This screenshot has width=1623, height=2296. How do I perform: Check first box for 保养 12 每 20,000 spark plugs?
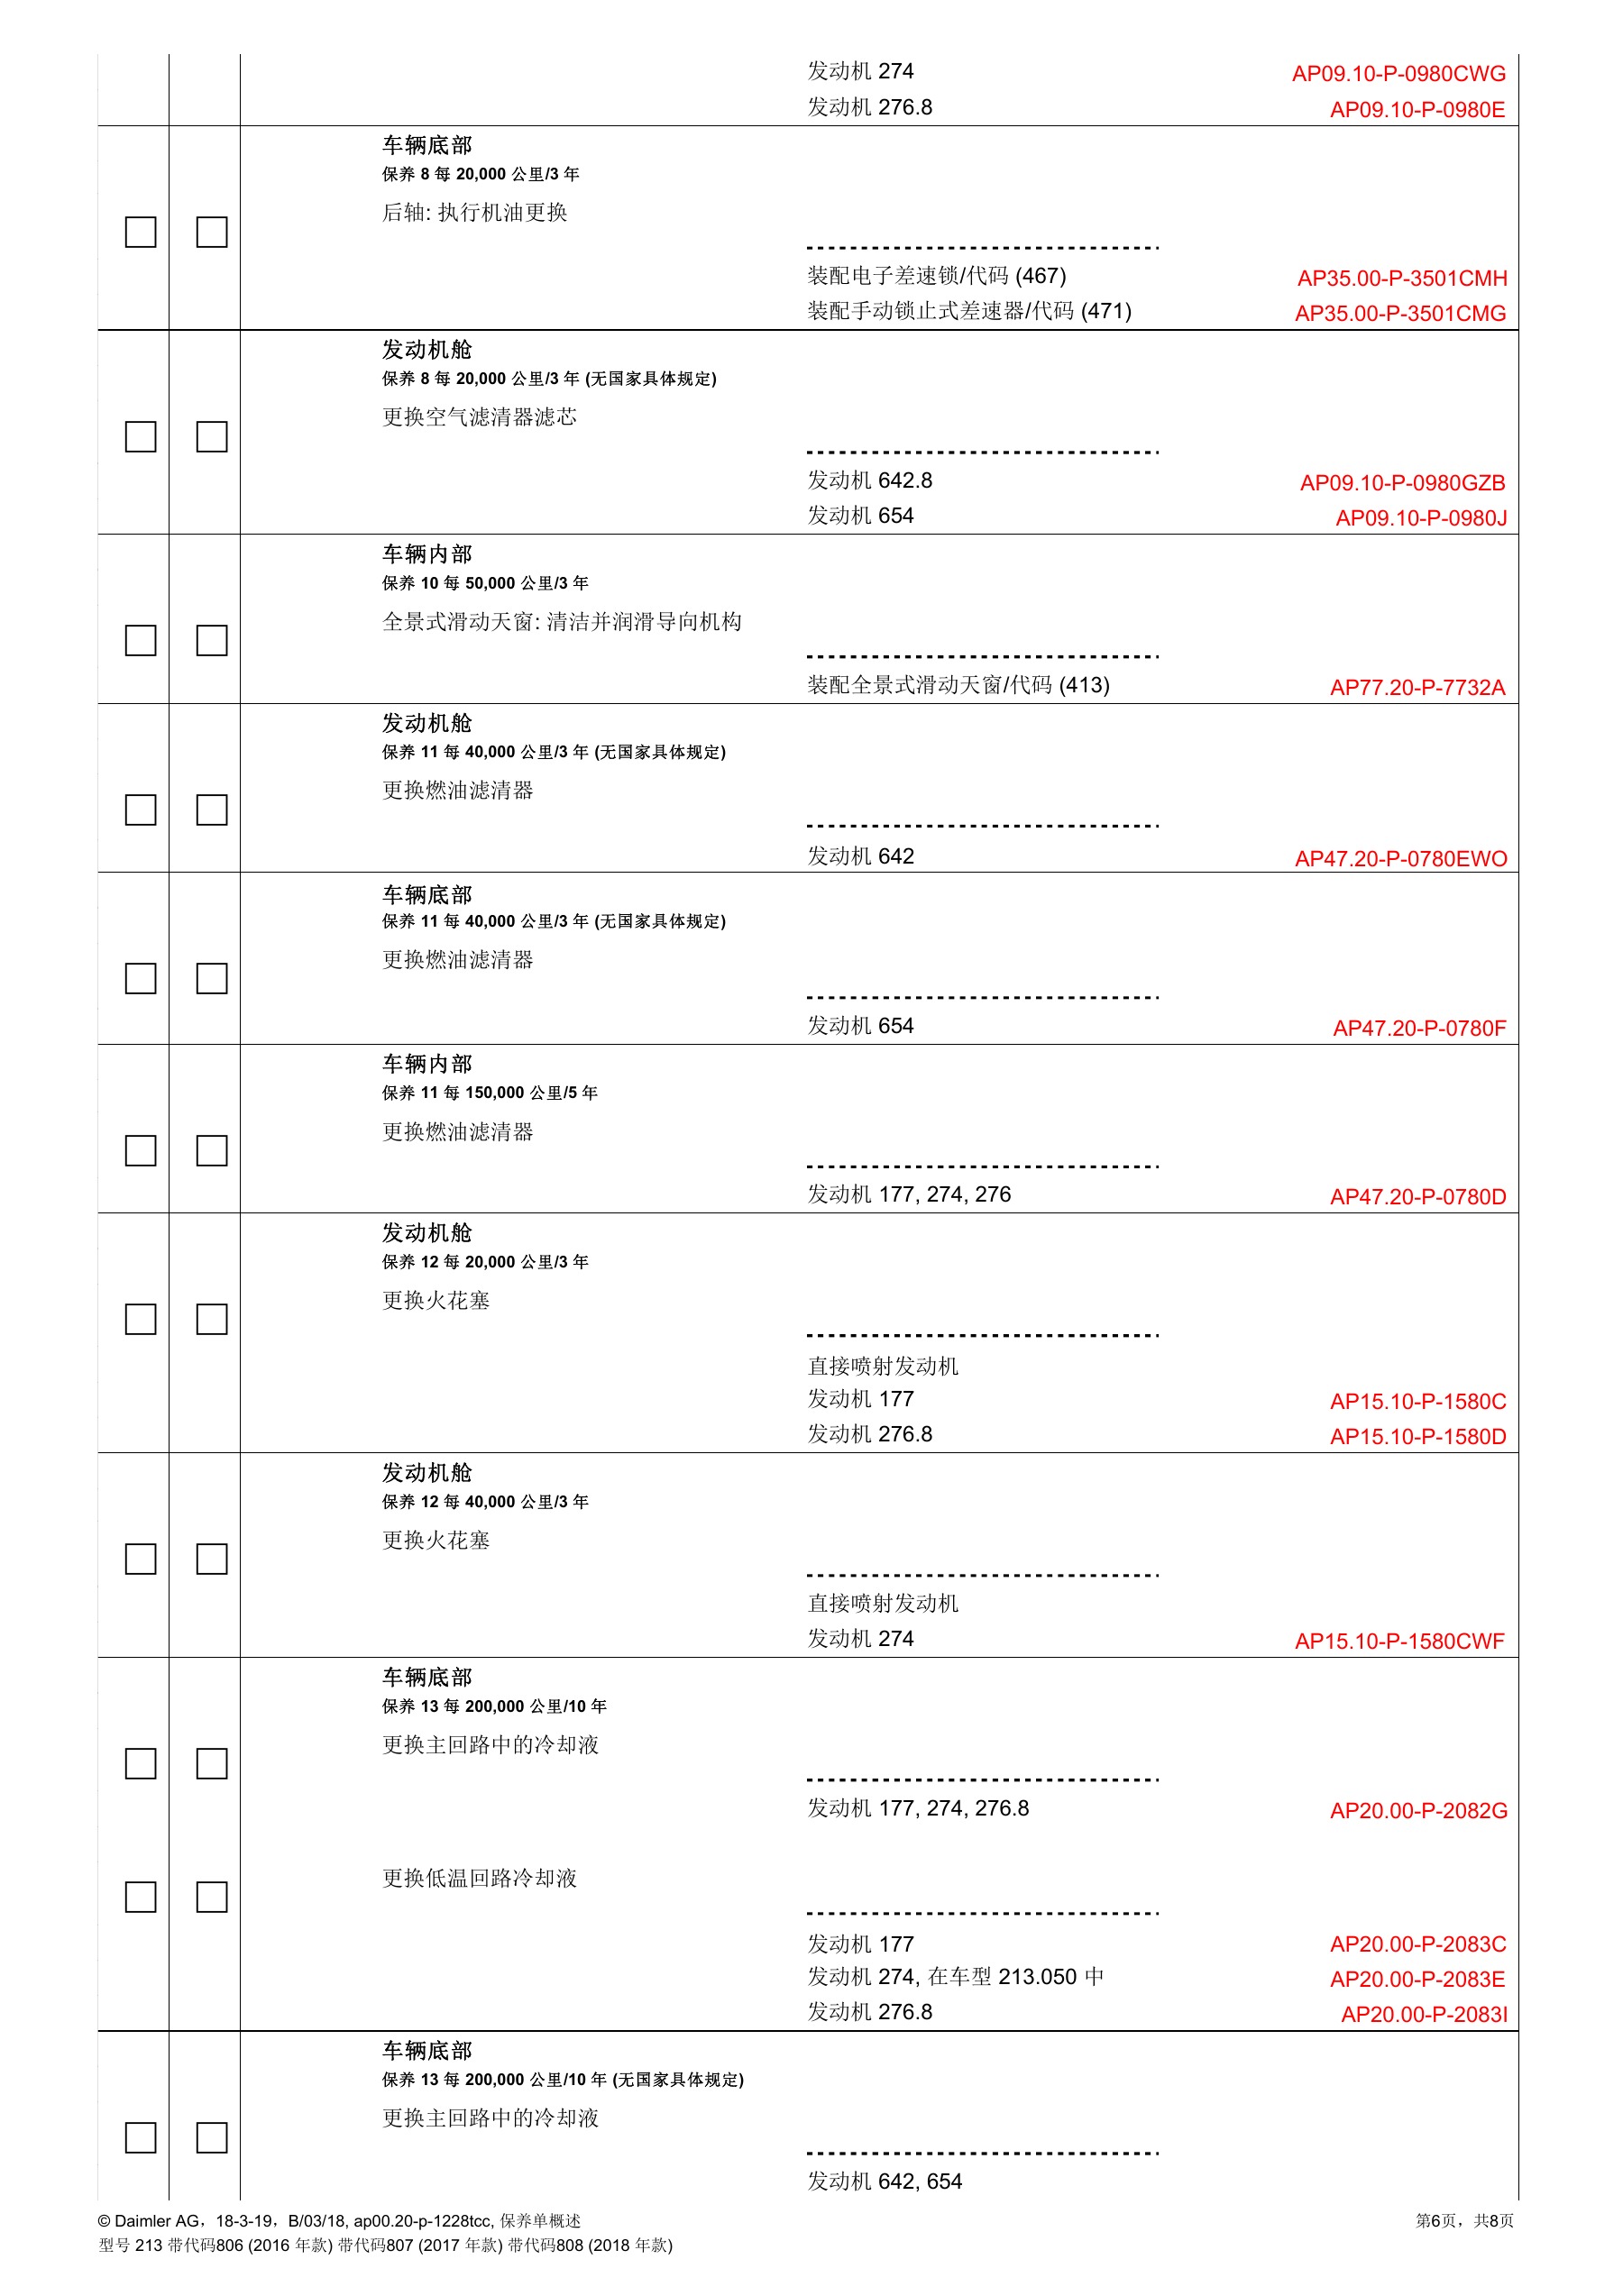pyautogui.click(x=140, y=1319)
